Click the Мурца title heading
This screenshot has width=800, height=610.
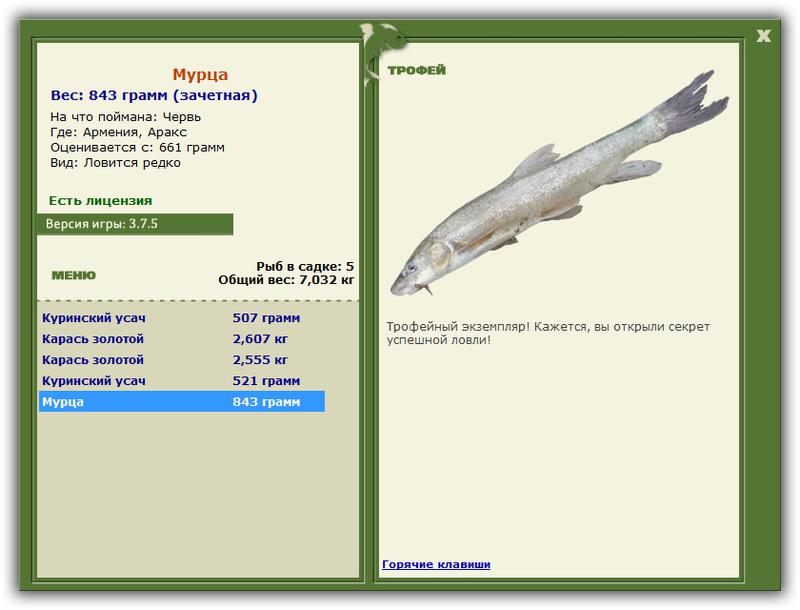coord(200,74)
